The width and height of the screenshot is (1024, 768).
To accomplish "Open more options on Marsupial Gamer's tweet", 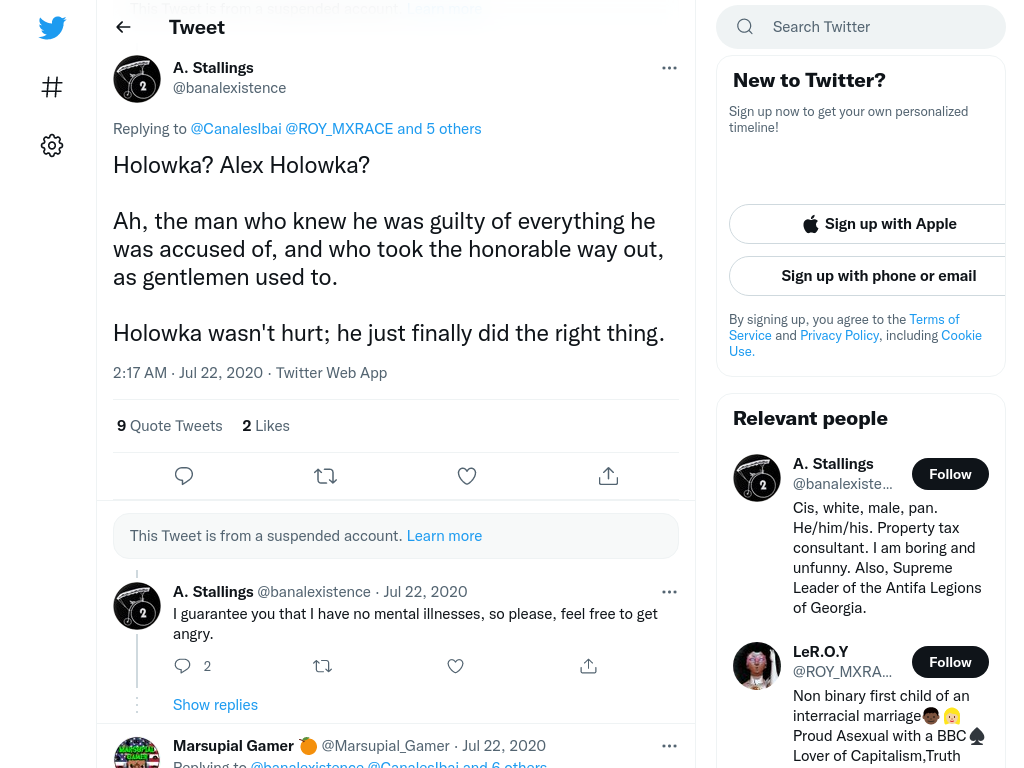I will (x=669, y=746).
